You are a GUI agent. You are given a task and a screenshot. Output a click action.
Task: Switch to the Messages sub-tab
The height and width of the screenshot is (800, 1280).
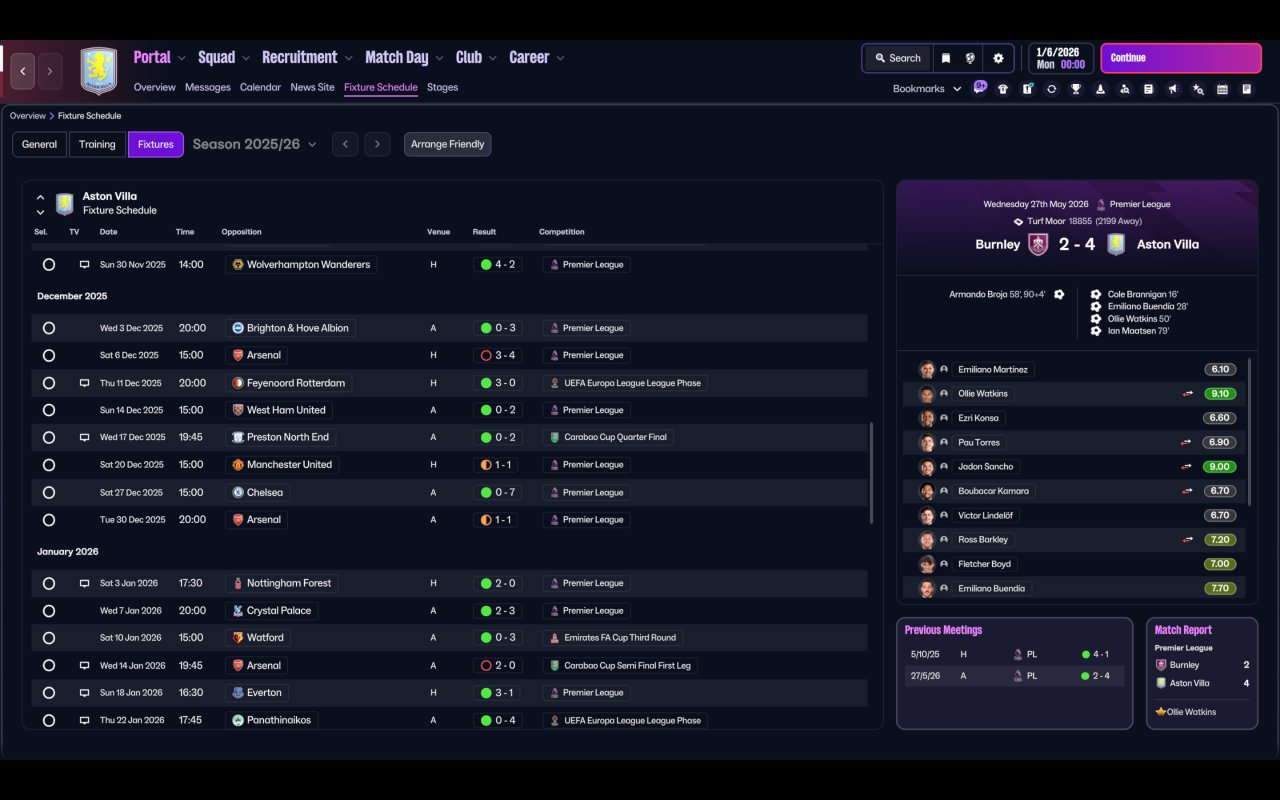pos(208,88)
